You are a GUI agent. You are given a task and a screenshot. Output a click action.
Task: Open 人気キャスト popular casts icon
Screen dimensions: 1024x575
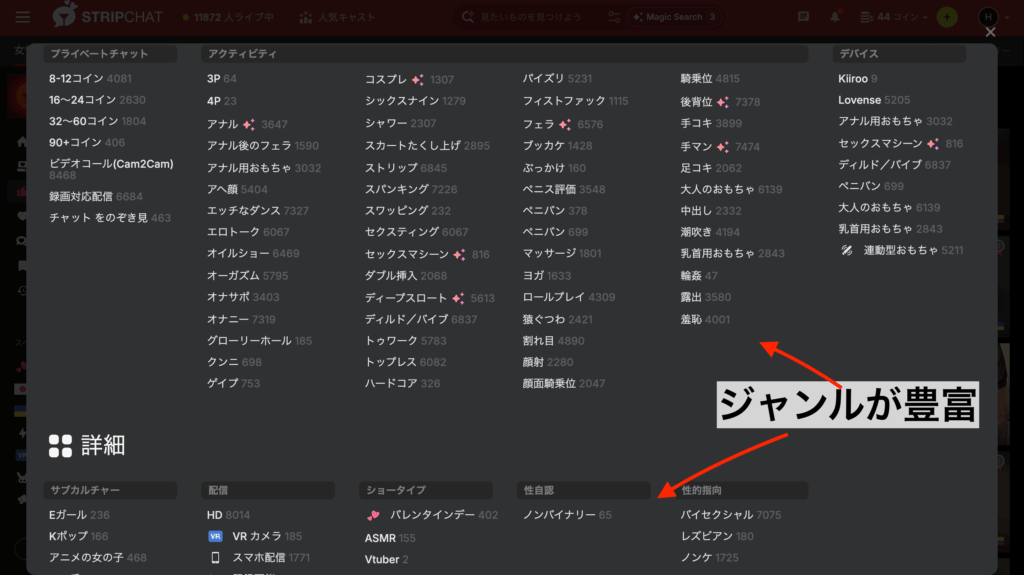306,17
